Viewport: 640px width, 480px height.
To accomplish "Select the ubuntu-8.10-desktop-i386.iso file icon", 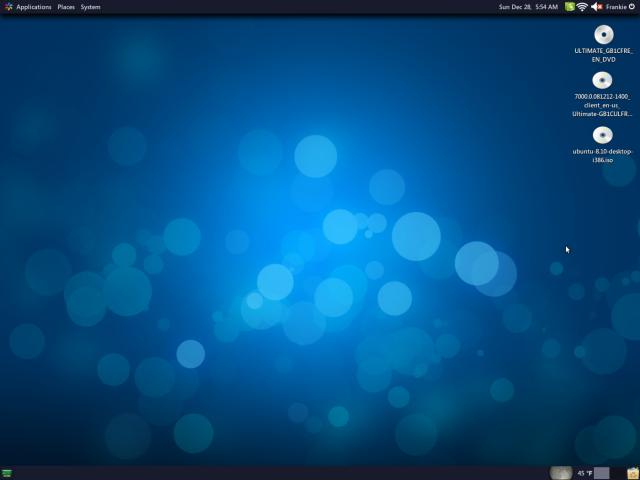I will click(602, 135).
